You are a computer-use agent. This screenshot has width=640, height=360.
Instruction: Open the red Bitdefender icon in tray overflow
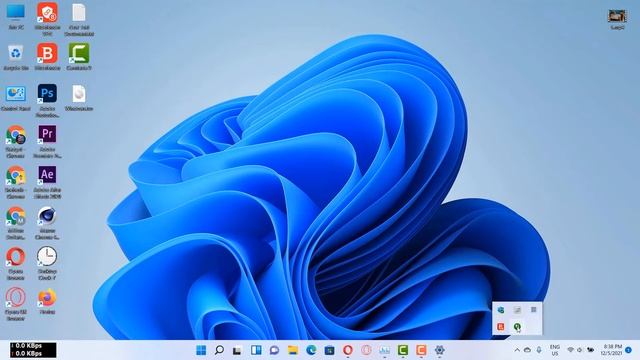point(501,327)
